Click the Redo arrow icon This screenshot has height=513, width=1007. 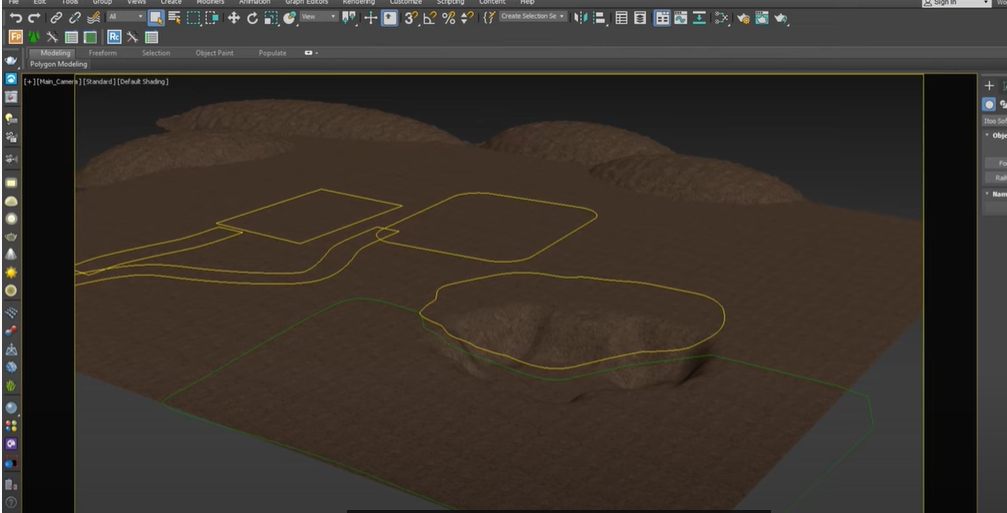[35, 18]
